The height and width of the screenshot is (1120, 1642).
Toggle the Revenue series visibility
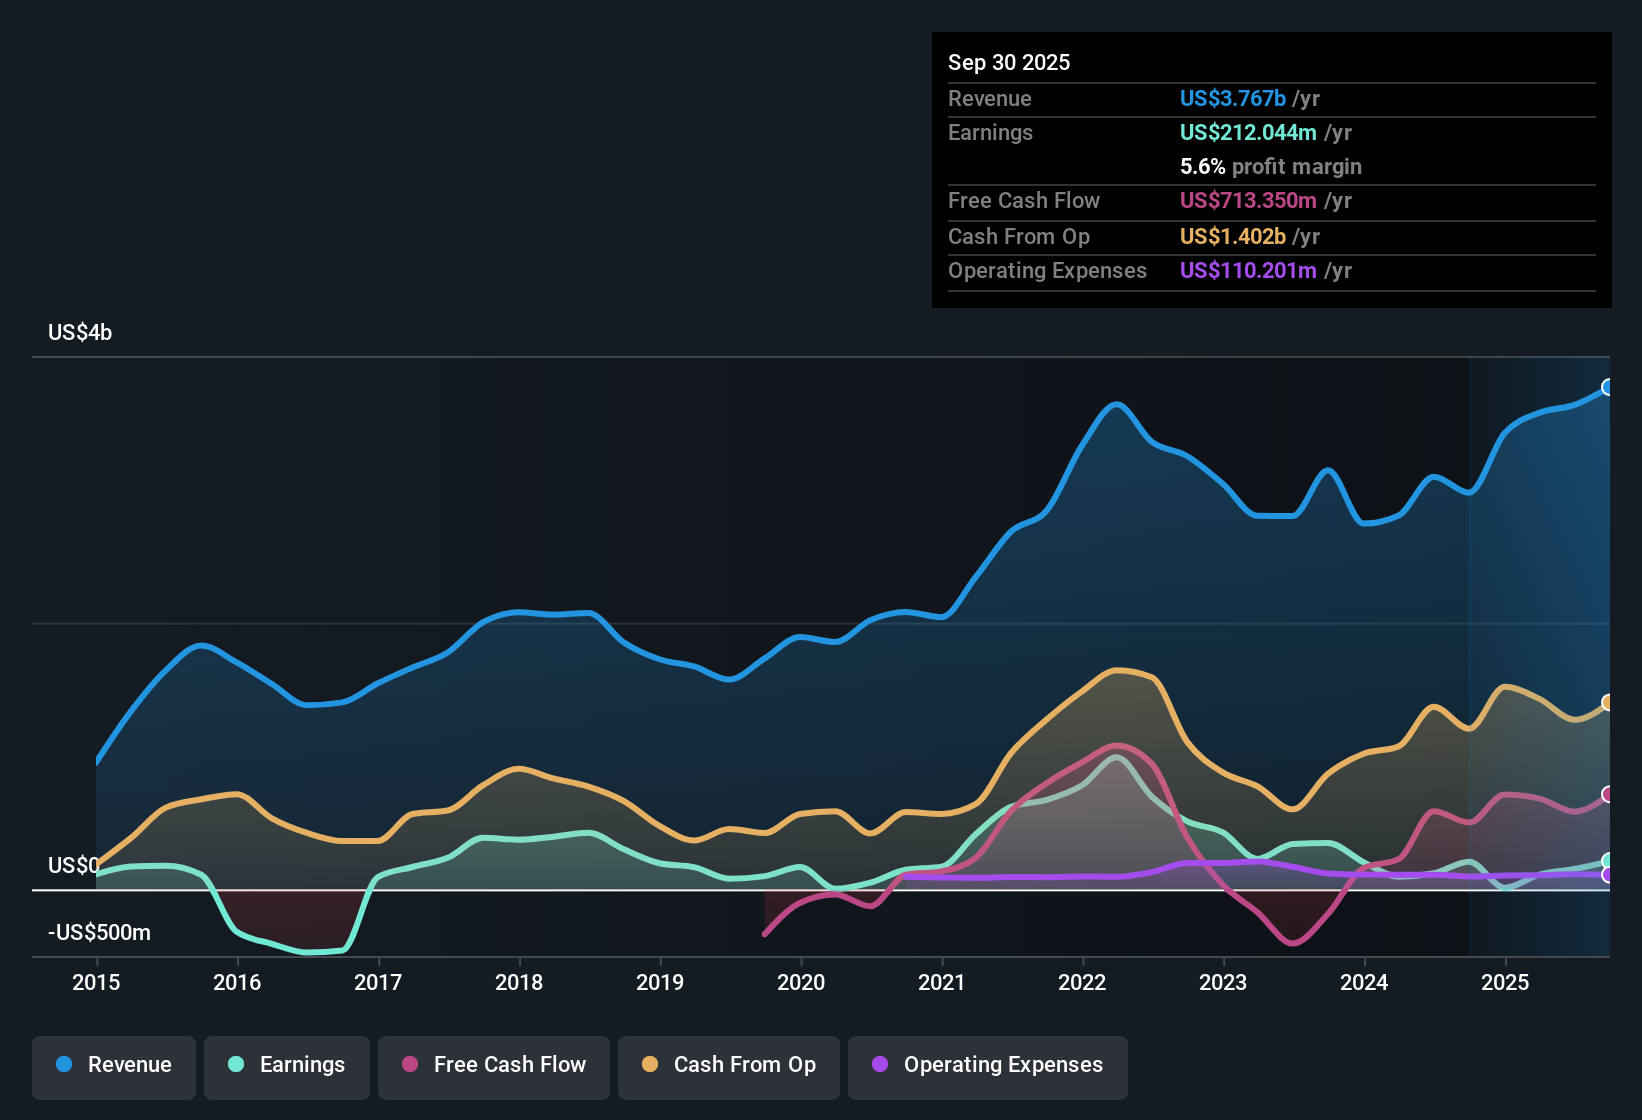tap(113, 1065)
